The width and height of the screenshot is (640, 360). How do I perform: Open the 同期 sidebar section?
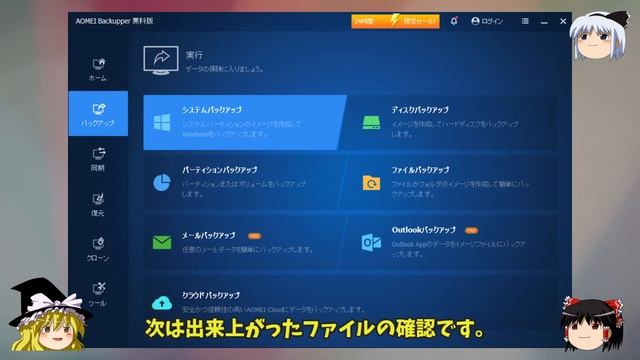tap(98, 159)
